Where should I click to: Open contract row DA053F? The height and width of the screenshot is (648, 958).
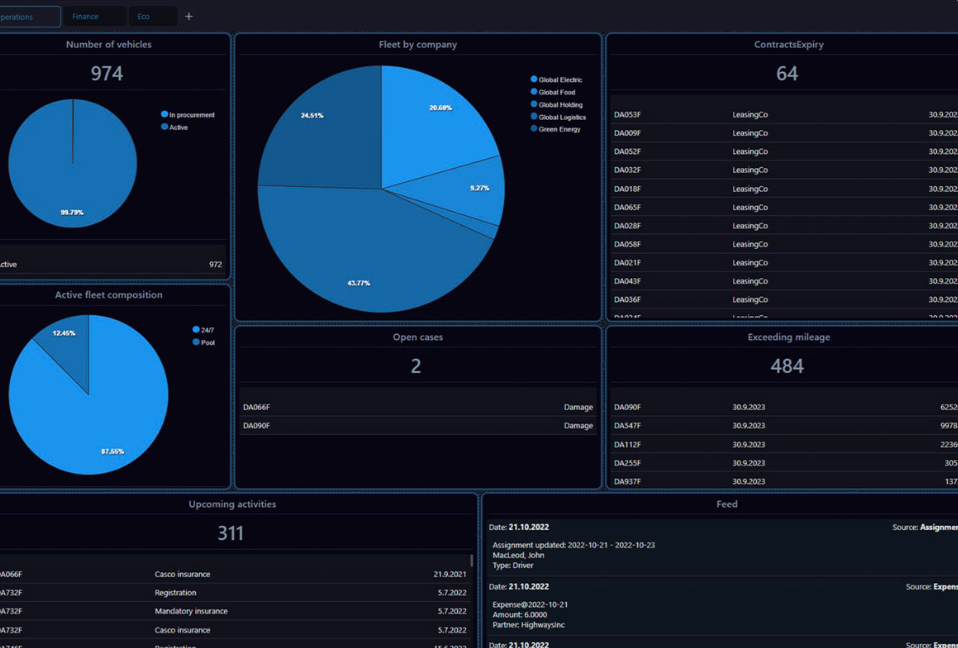[627, 115]
